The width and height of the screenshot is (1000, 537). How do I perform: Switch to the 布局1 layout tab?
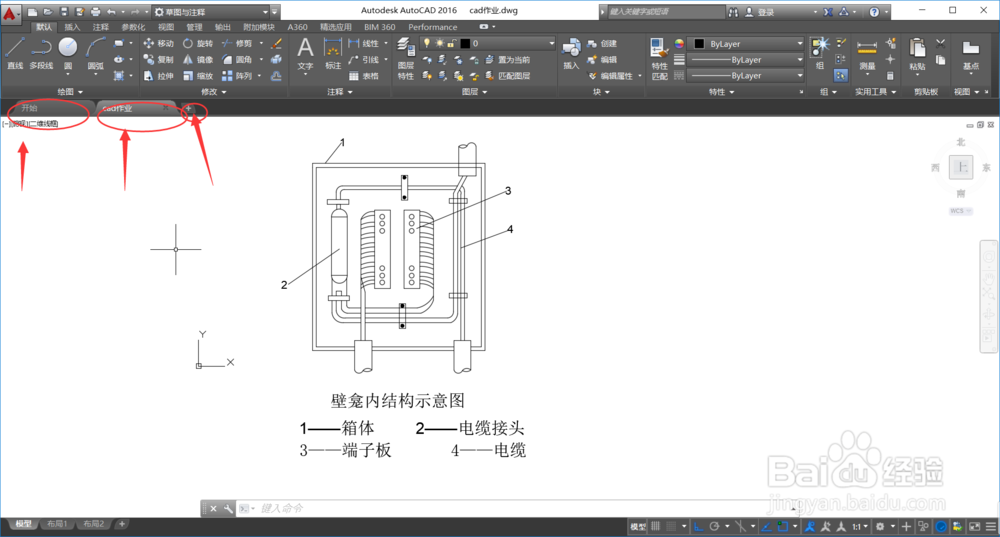(57, 524)
